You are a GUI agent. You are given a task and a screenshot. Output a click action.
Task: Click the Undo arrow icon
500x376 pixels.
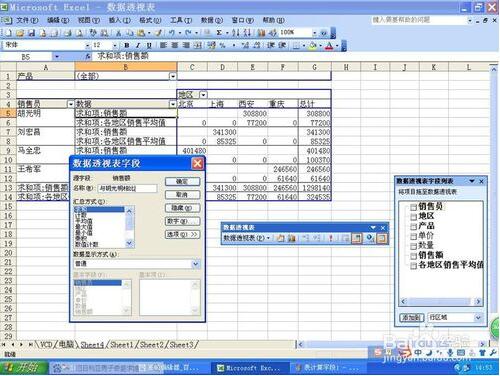(172, 33)
